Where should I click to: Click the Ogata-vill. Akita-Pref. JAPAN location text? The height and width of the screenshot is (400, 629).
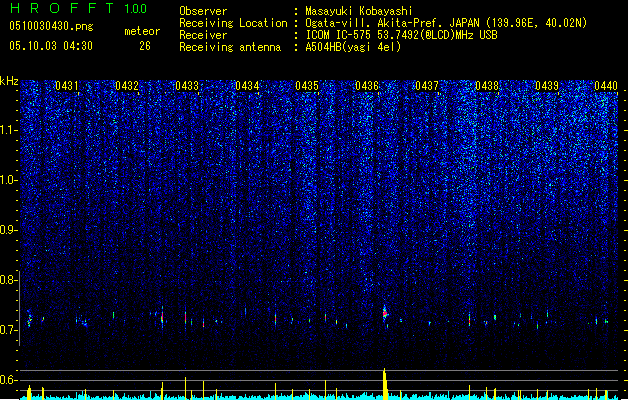click(446, 23)
